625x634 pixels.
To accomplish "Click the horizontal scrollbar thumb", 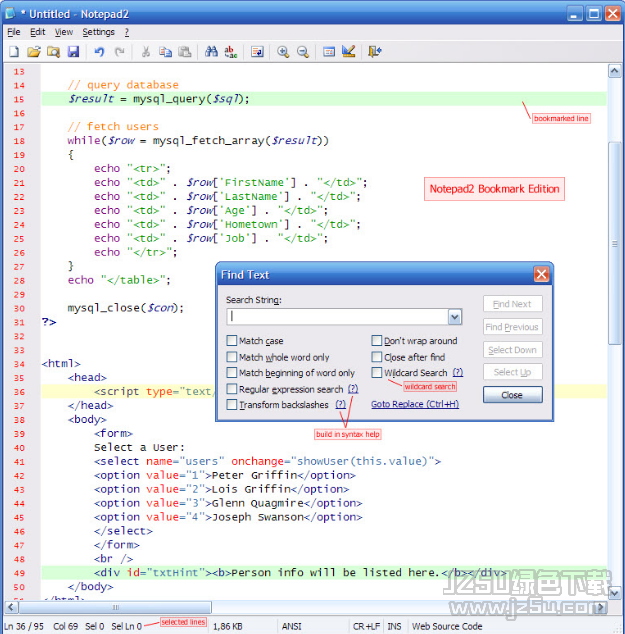I will (x=115, y=607).
